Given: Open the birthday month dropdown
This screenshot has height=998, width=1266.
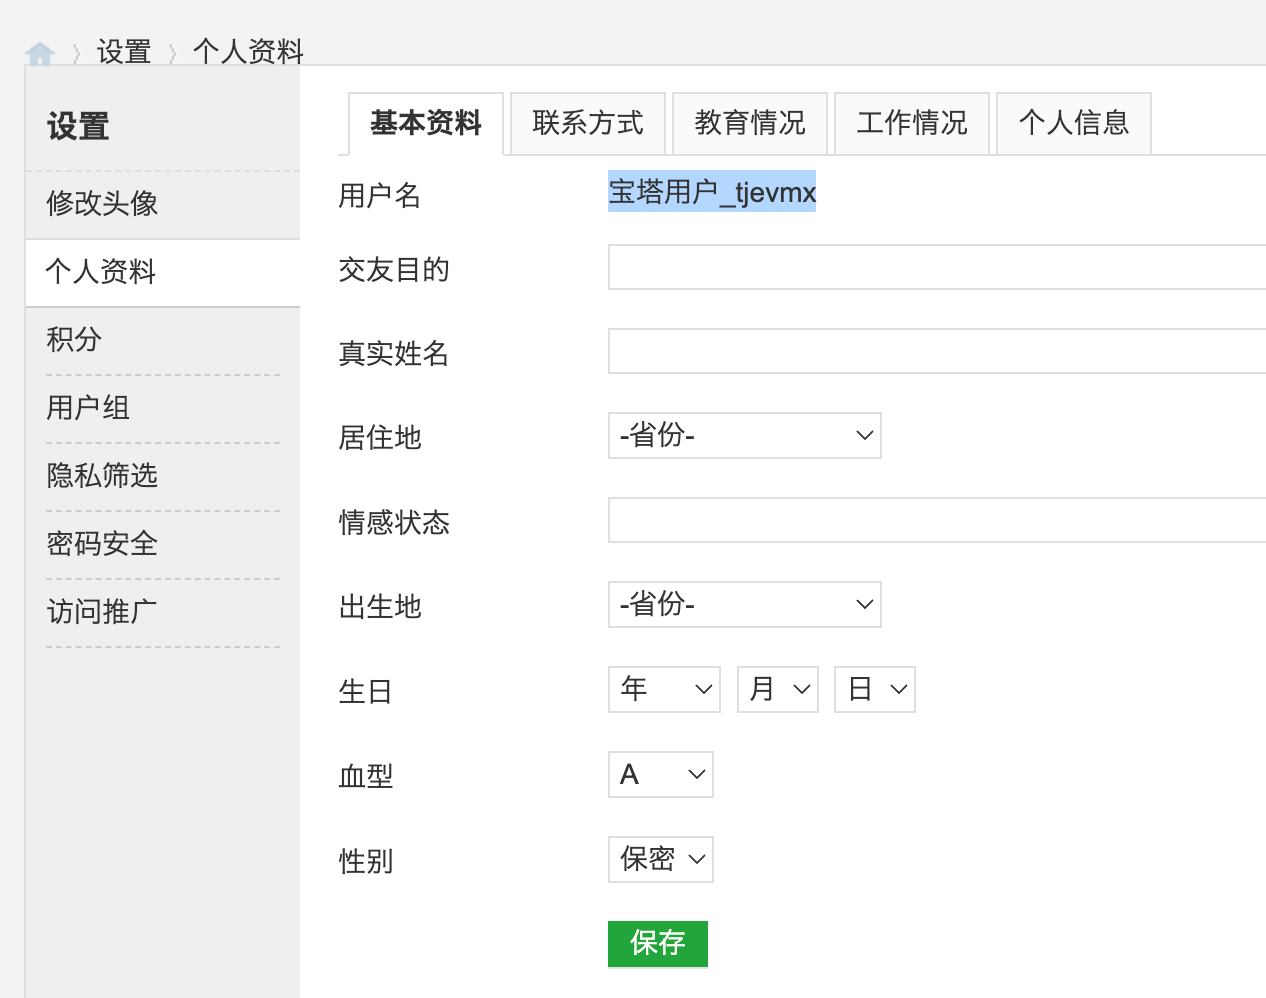Looking at the screenshot, I should click(x=778, y=690).
